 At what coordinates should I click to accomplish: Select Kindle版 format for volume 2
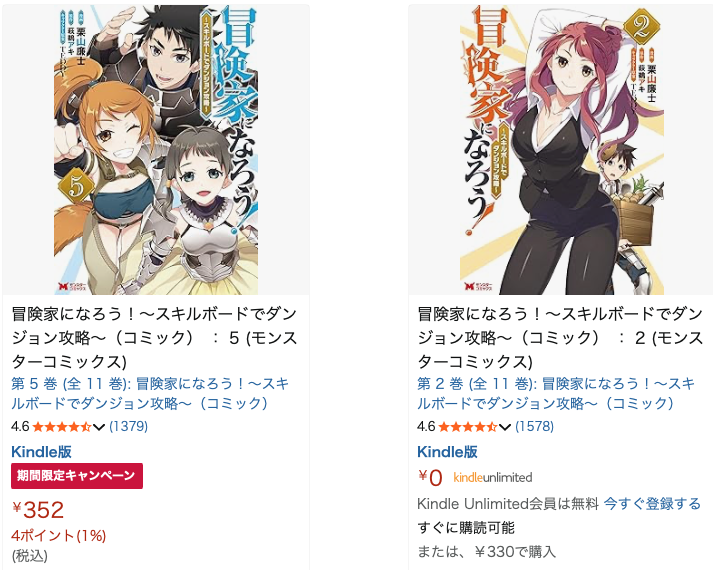(x=447, y=452)
